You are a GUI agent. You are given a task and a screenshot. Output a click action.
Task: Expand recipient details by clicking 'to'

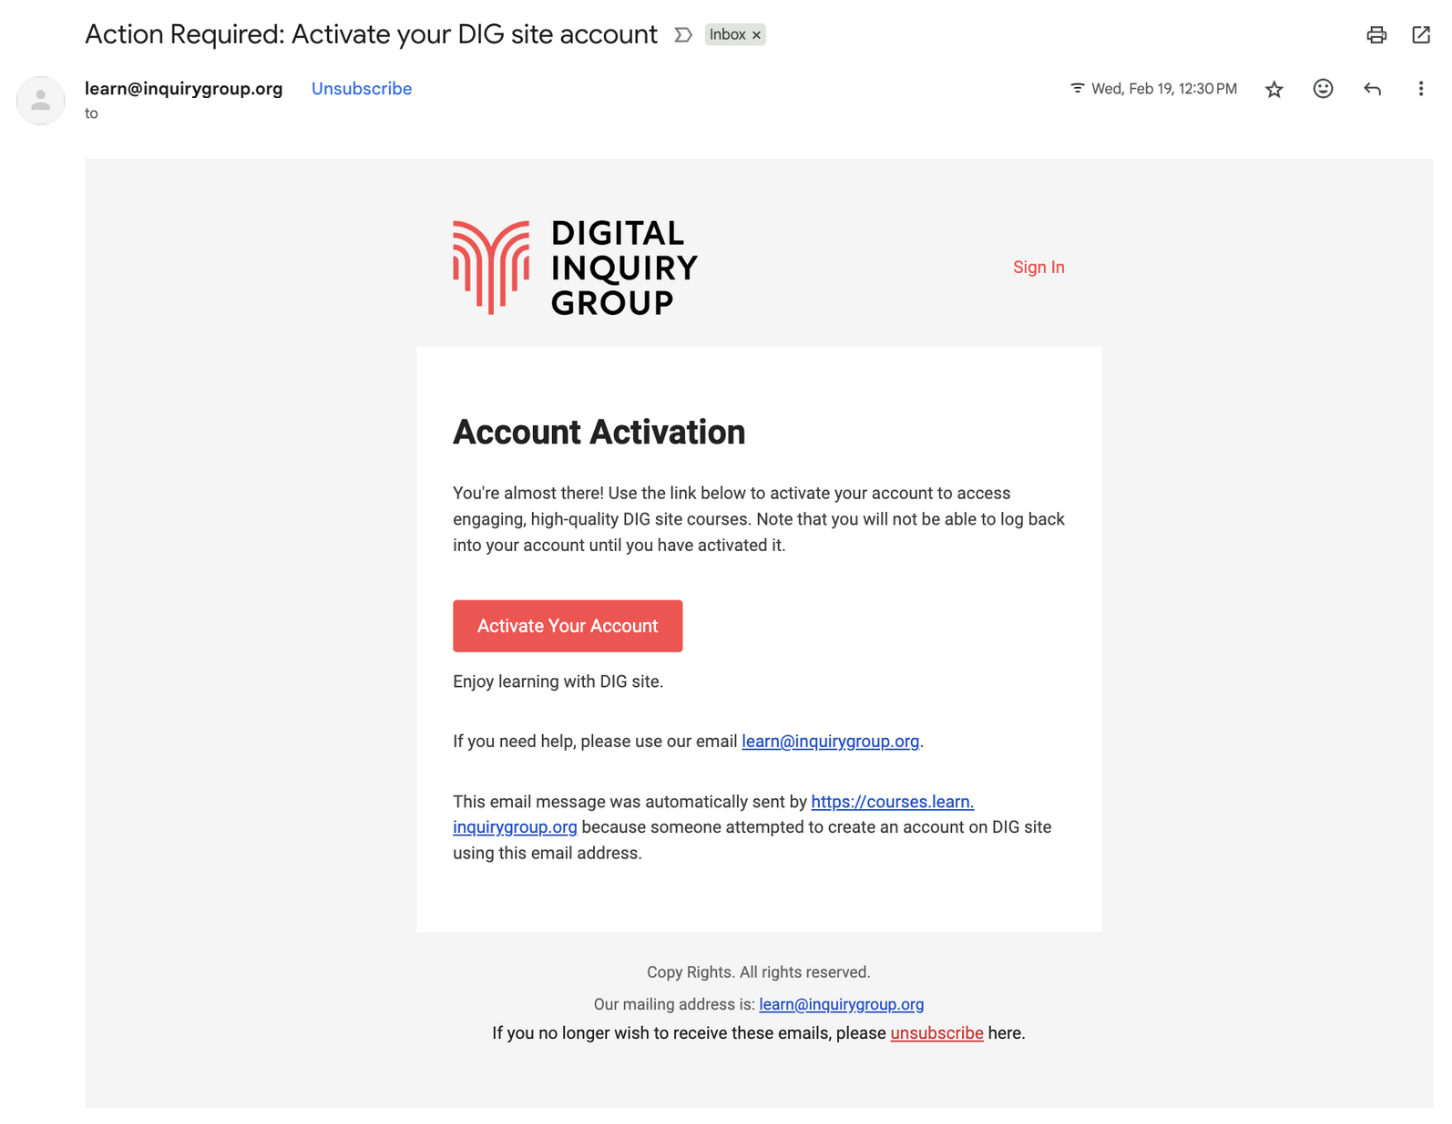click(x=91, y=113)
